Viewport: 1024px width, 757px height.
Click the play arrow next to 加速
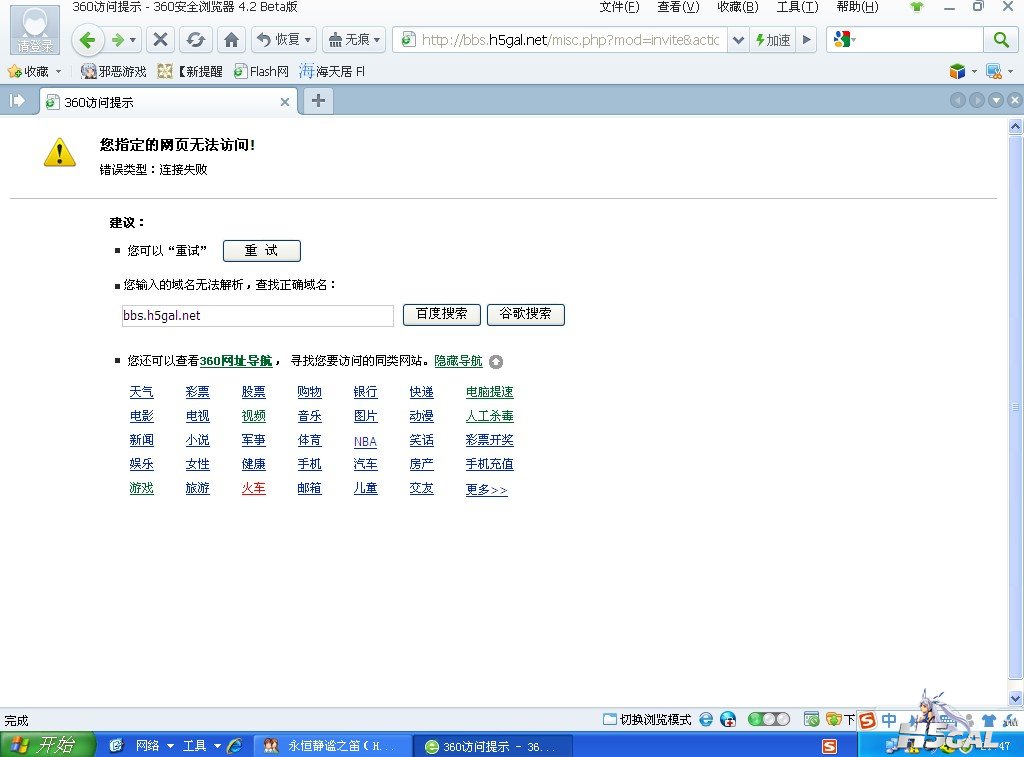[807, 40]
